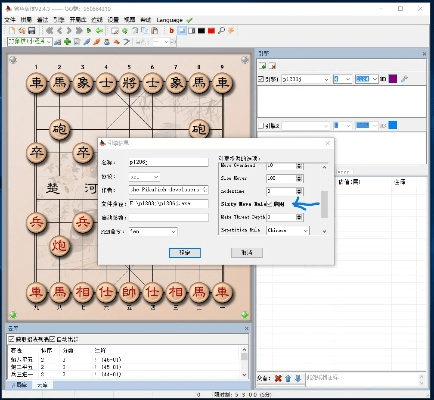Toggle the second checkbox in the bottom-left panel
434x400 pixels.
tap(53, 339)
